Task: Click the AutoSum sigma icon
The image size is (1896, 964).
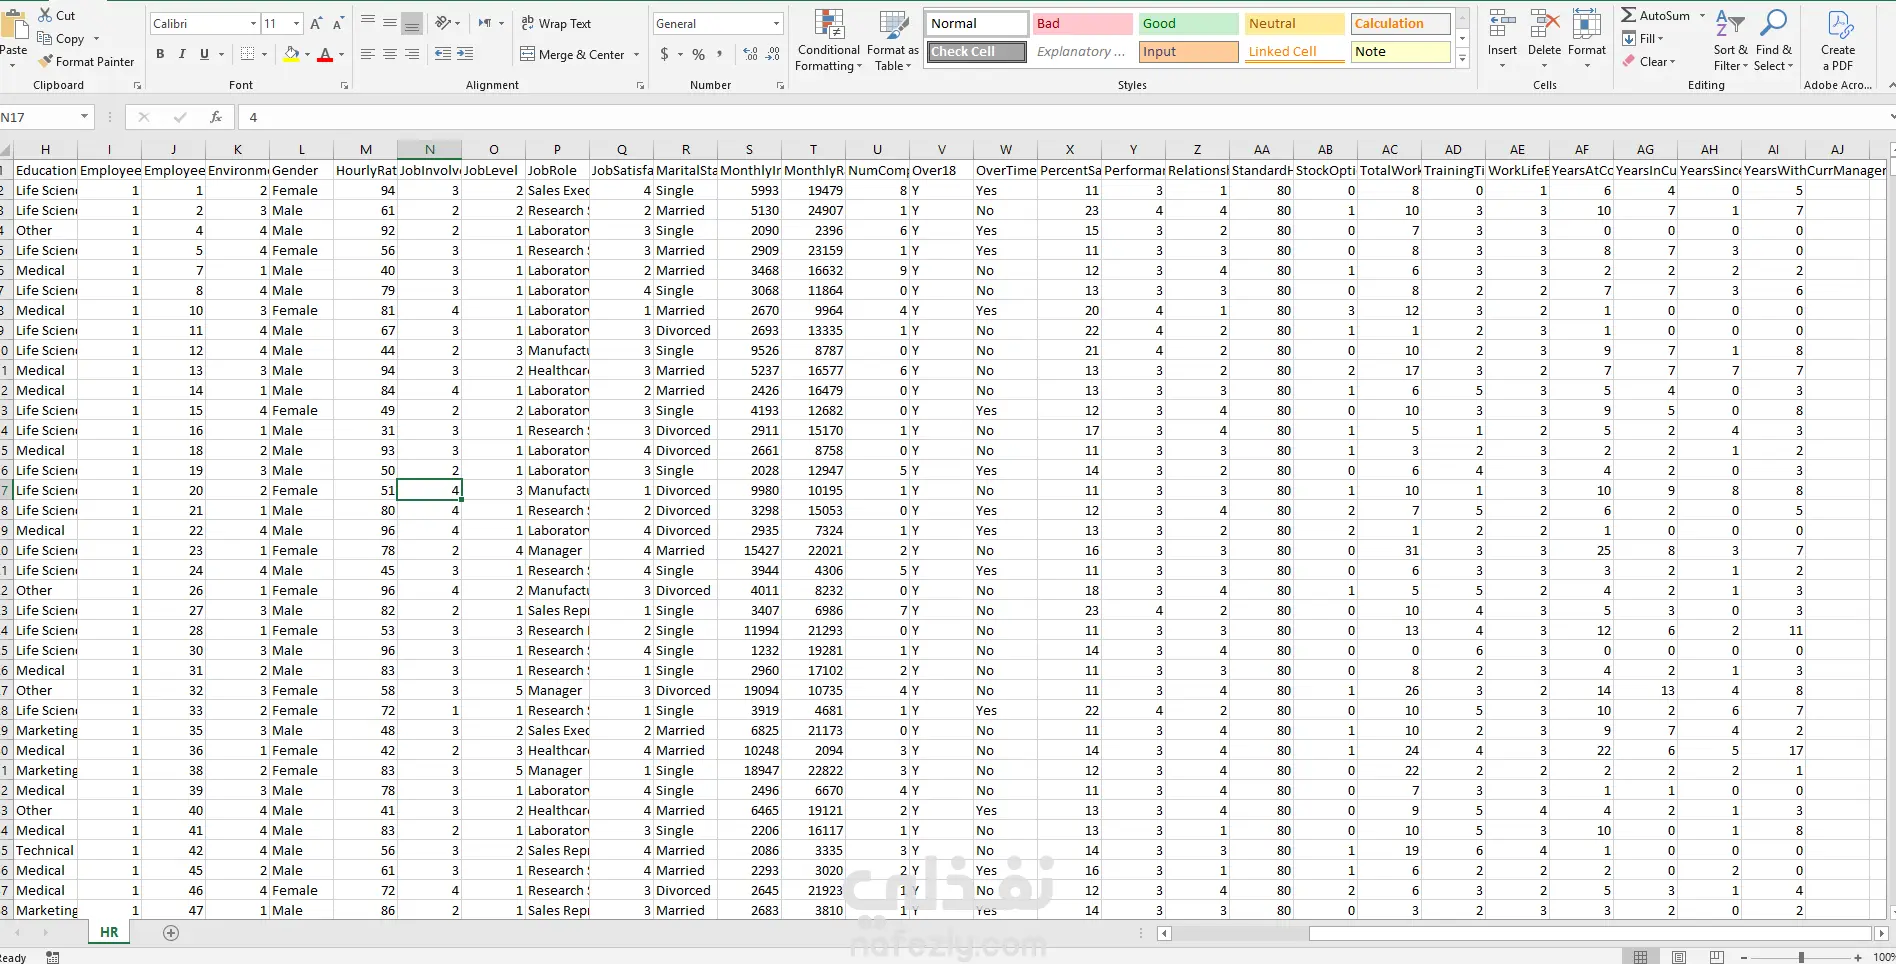Action: click(1629, 15)
